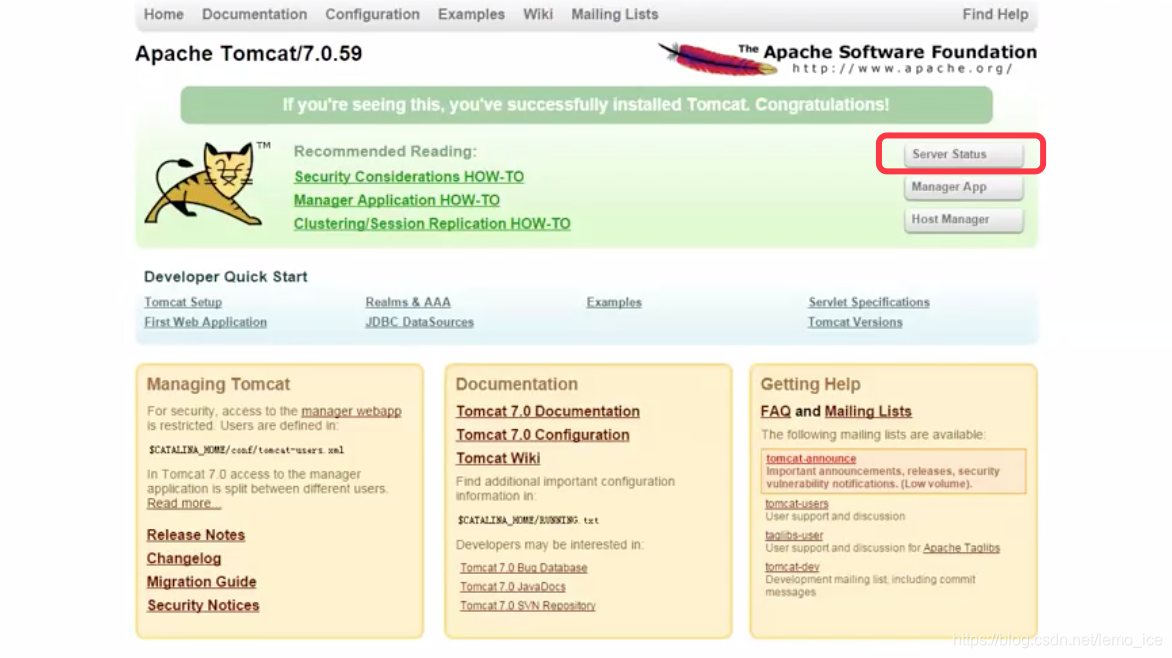Viewport: 1172px width, 658px height.
Task: Select Examples in the top navigation bar
Action: tap(471, 14)
